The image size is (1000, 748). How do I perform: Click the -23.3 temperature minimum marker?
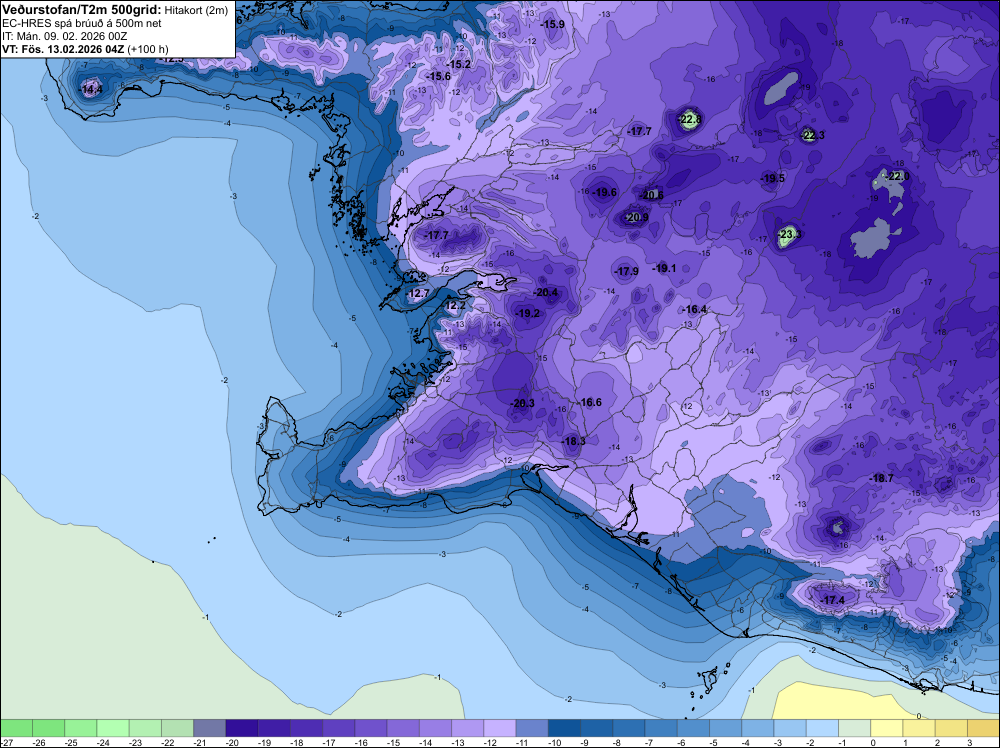click(790, 235)
